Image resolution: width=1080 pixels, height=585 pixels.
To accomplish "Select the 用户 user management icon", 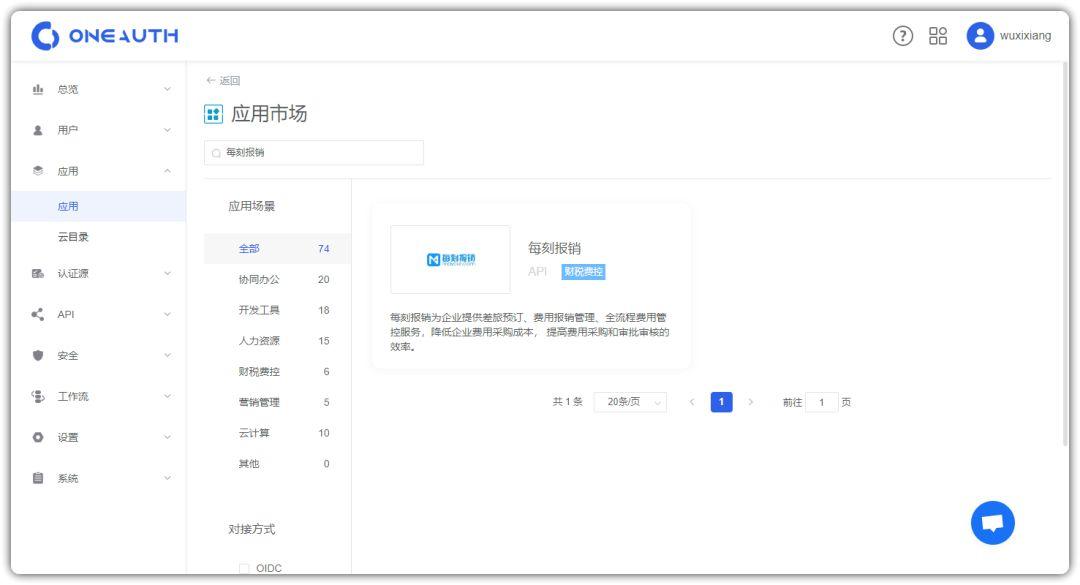I will click(x=38, y=130).
